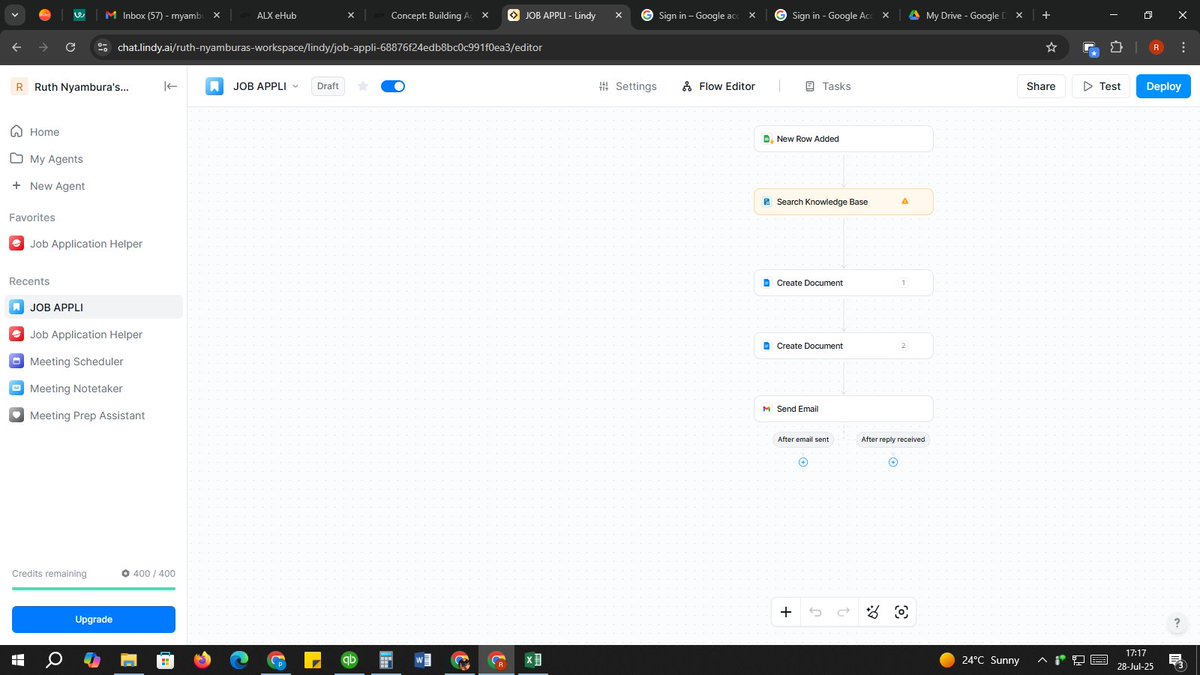This screenshot has height=675, width=1200.
Task: Open the browser tab search dropdown
Action: (15, 15)
